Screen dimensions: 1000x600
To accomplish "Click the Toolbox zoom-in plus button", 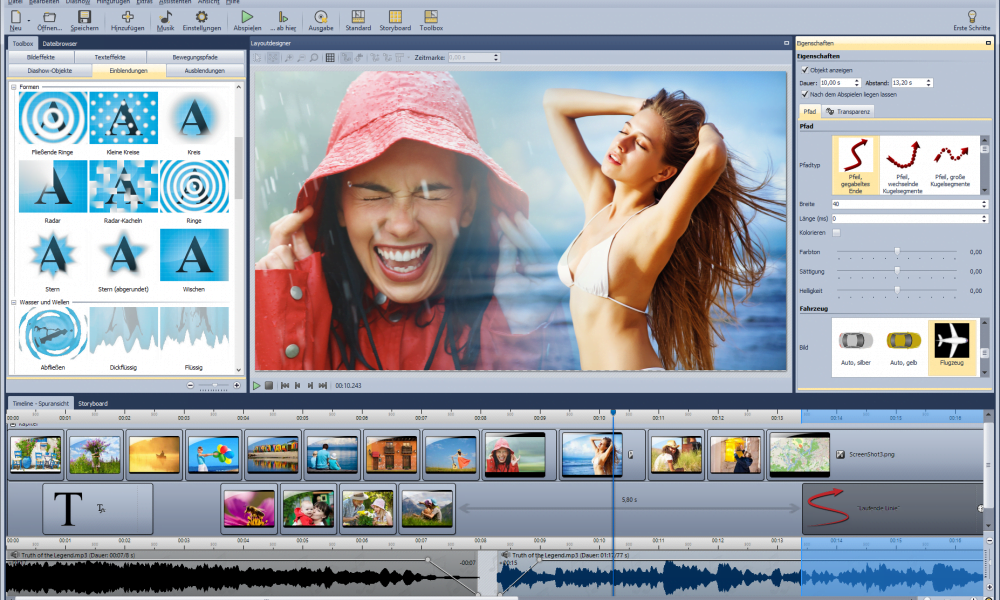I will coord(237,385).
